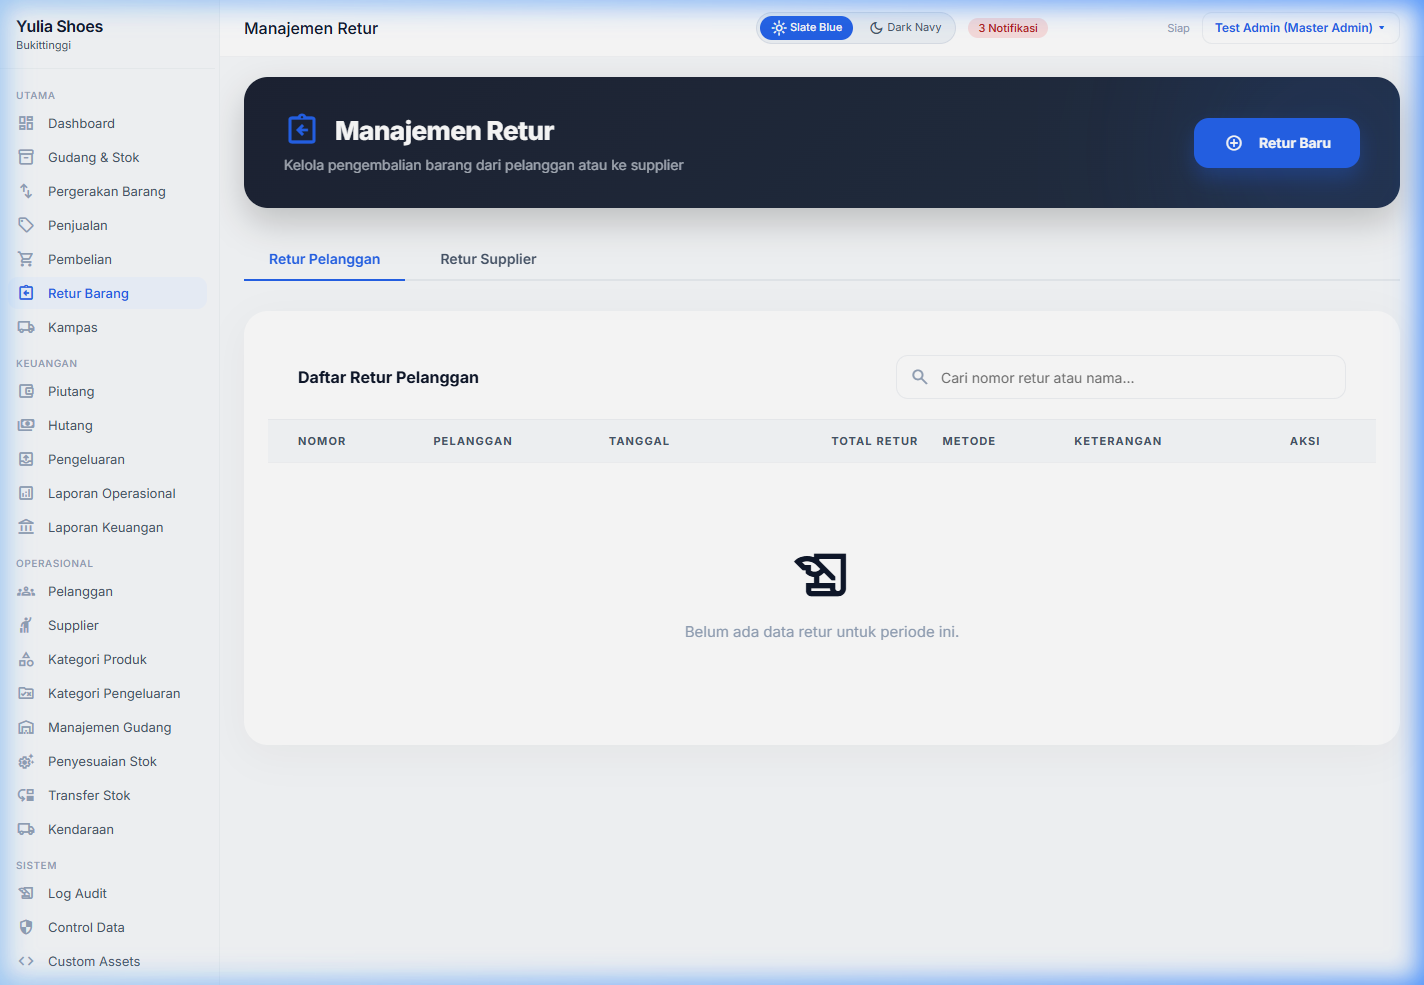Click the Kategori Pengeluaran folder icon
Viewport: 1424px width, 985px height.
pos(26,693)
